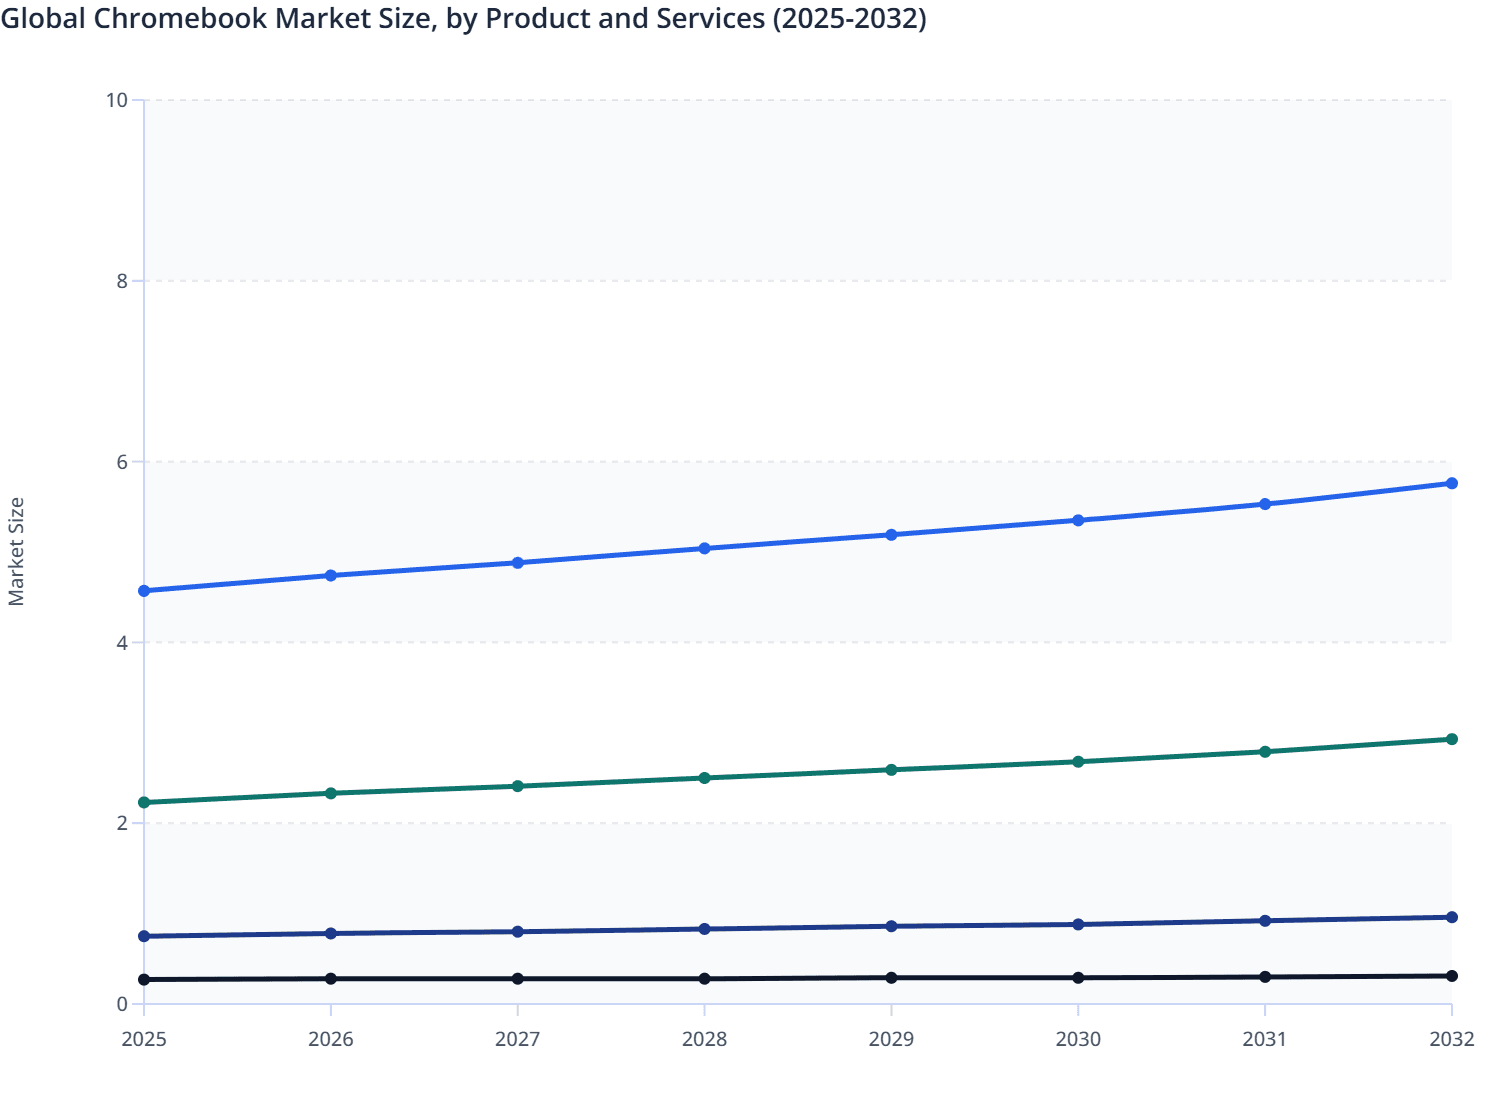Select the navy line's 2026 data point
This screenshot has width=1508, height=1120.
[x=330, y=933]
